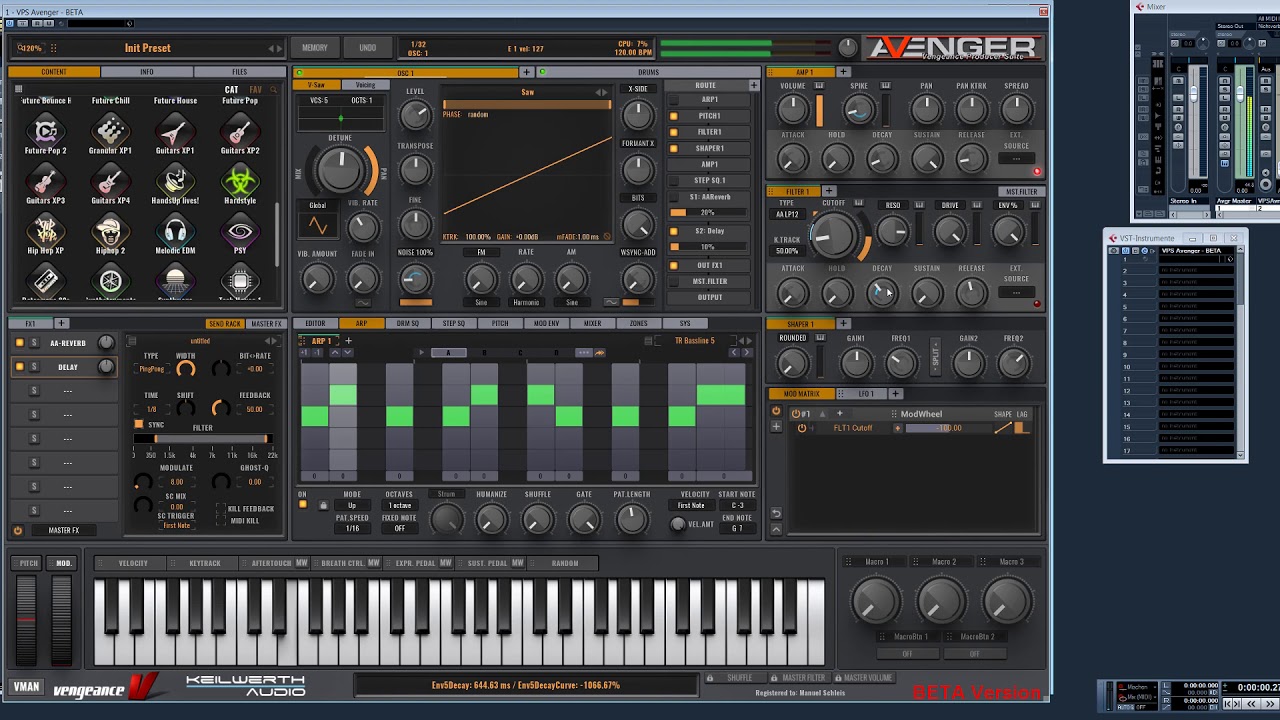Click the delay FILTER range slider
This screenshot has width=1280, height=720.
[202, 439]
